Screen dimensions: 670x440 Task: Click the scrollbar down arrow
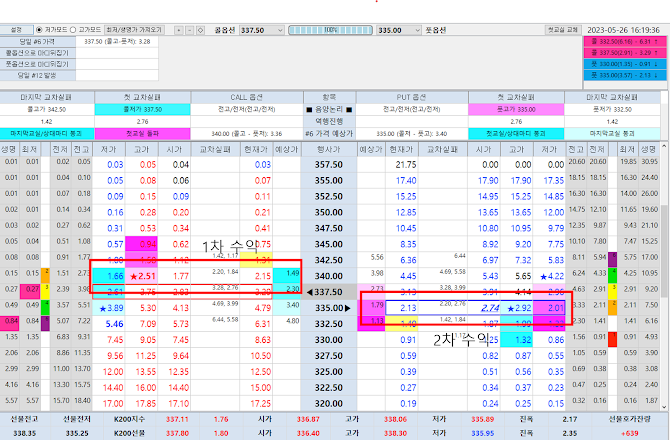664,407
